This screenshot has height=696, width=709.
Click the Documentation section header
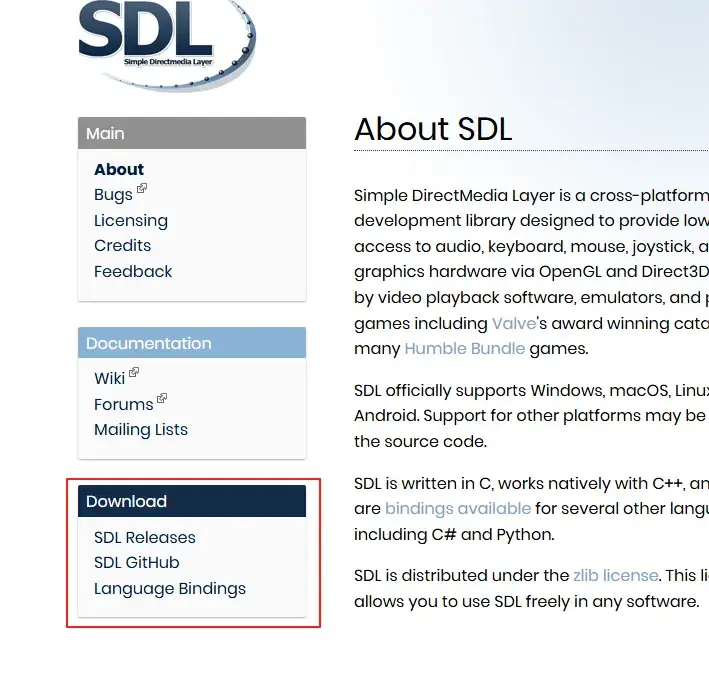click(192, 343)
